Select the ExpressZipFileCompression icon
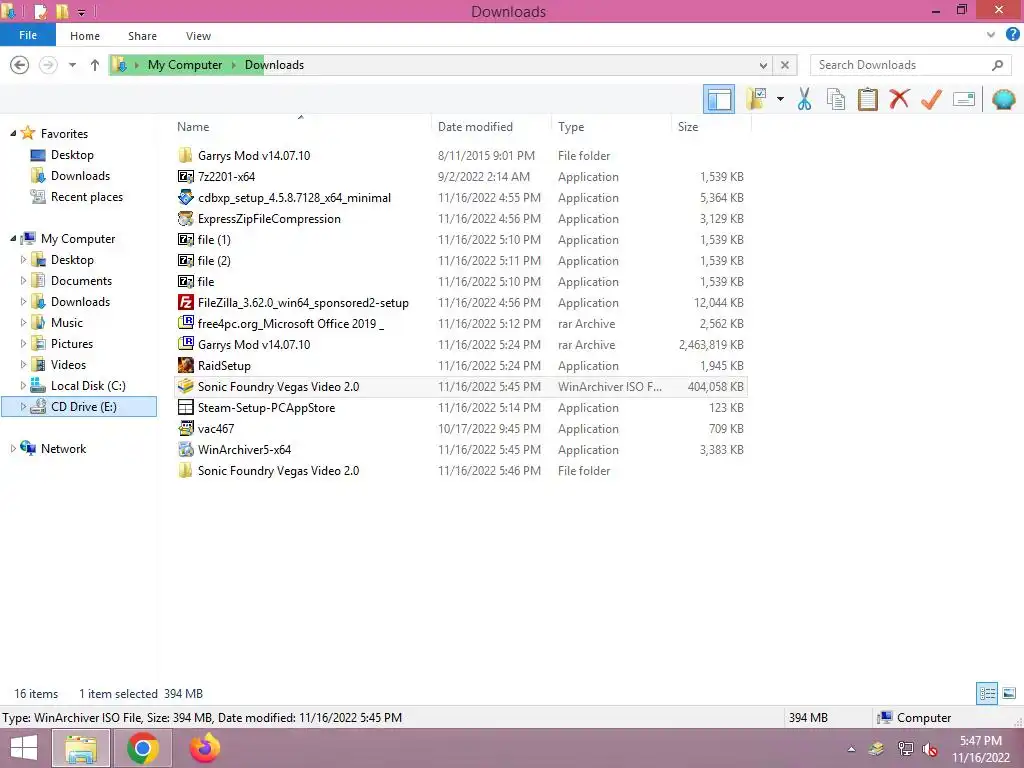 click(185, 218)
